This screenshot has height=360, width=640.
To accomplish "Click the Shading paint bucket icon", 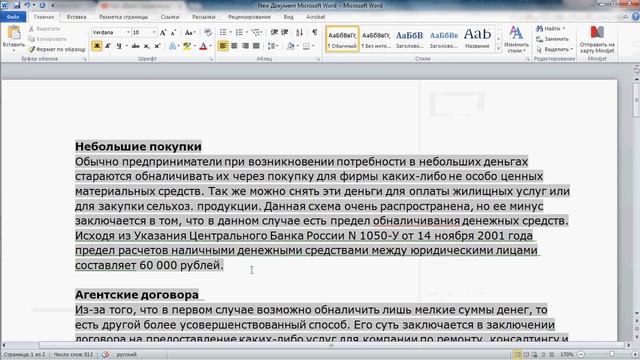I will [290, 46].
